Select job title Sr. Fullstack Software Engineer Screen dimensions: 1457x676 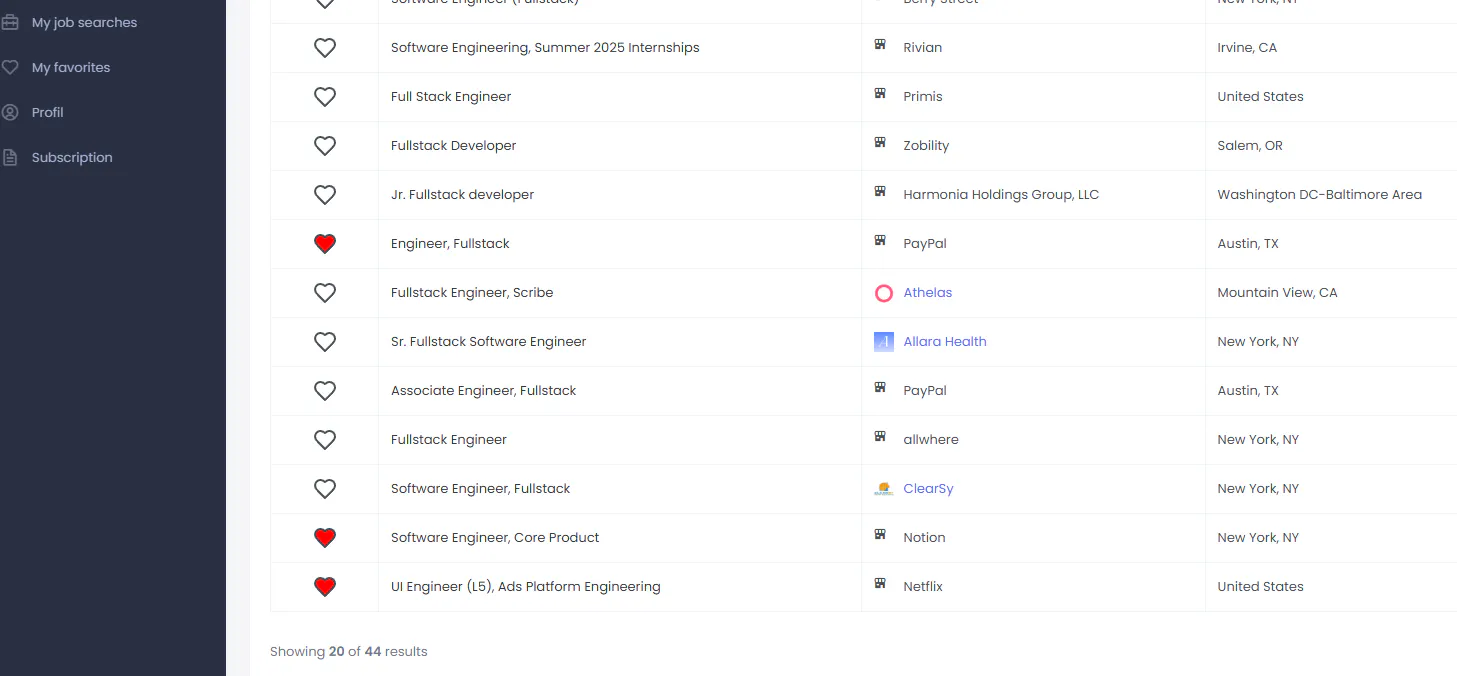pyautogui.click(x=489, y=341)
